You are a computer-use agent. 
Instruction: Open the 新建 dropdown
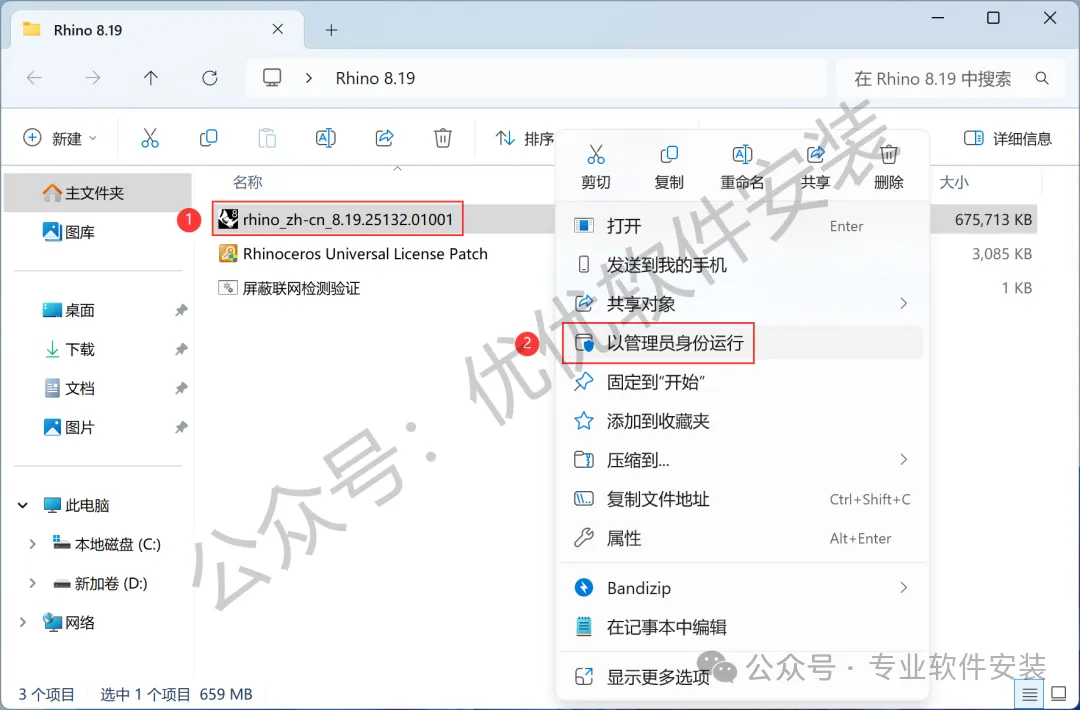click(x=60, y=138)
